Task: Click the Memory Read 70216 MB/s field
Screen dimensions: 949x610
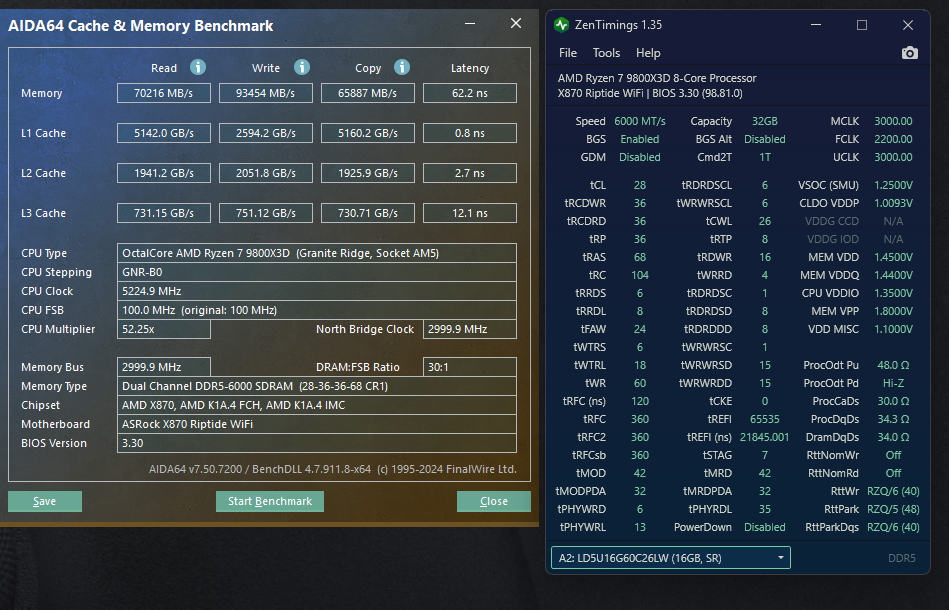Action: 164,93
